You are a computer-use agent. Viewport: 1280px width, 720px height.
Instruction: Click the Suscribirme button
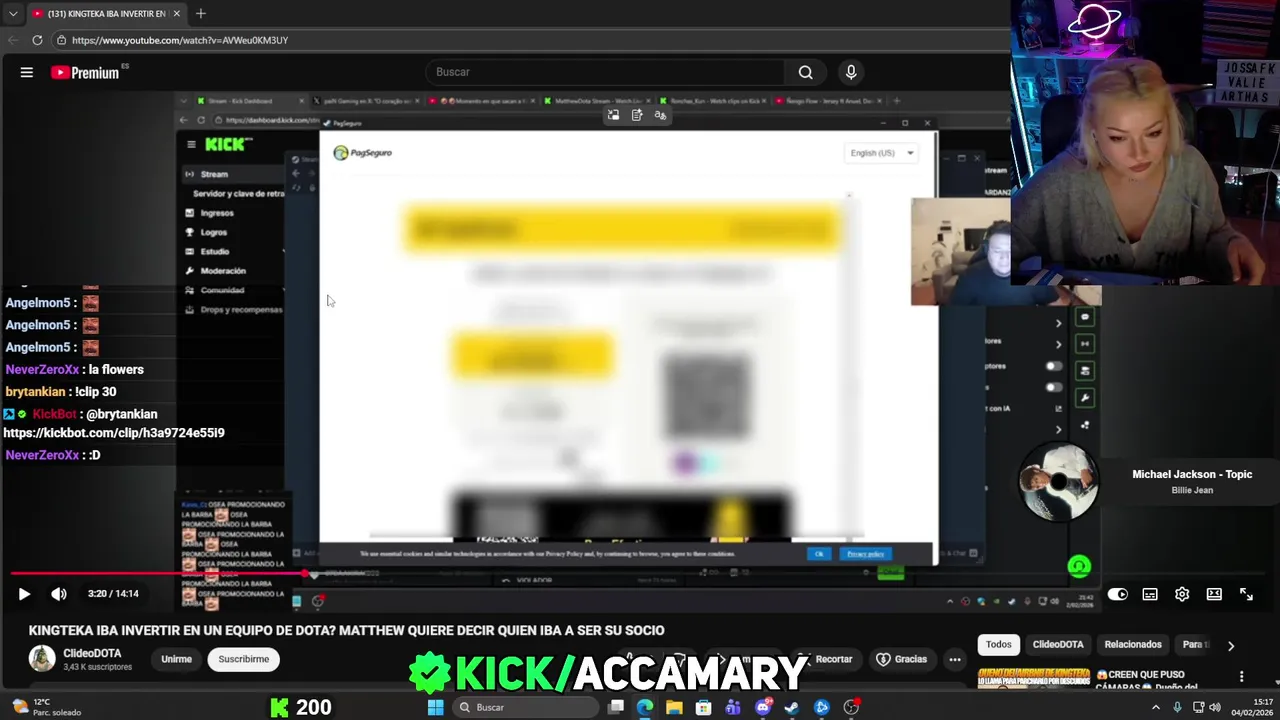point(244,659)
